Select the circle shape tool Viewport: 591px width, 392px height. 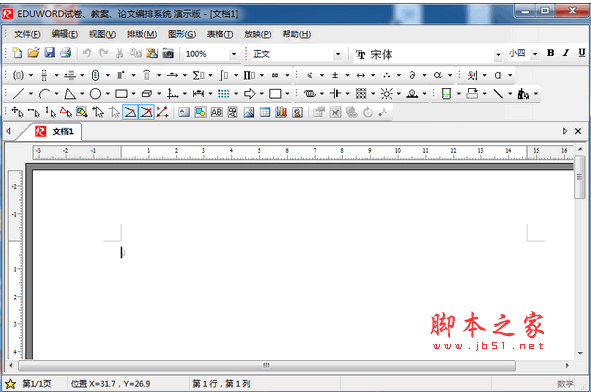point(95,93)
